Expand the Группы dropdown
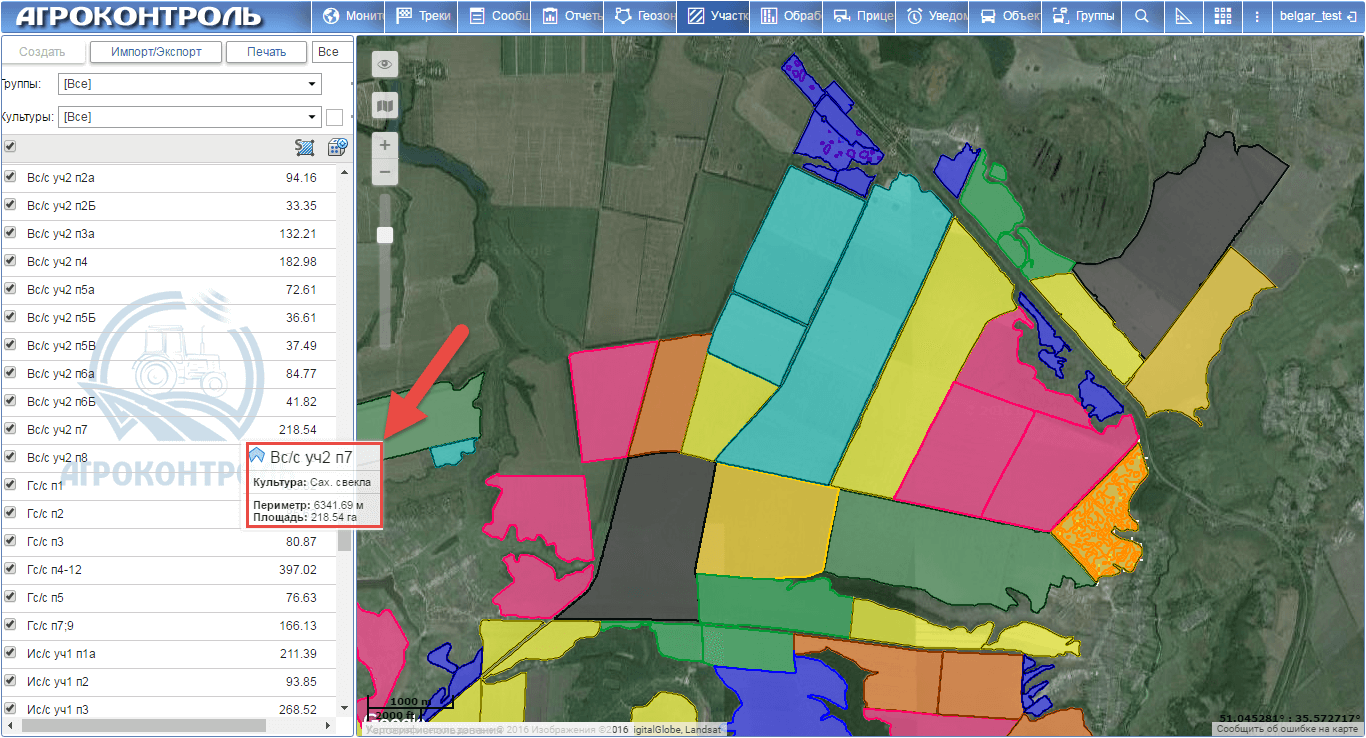Image resolution: width=1366 pixels, height=738 pixels. pyautogui.click(x=312, y=84)
